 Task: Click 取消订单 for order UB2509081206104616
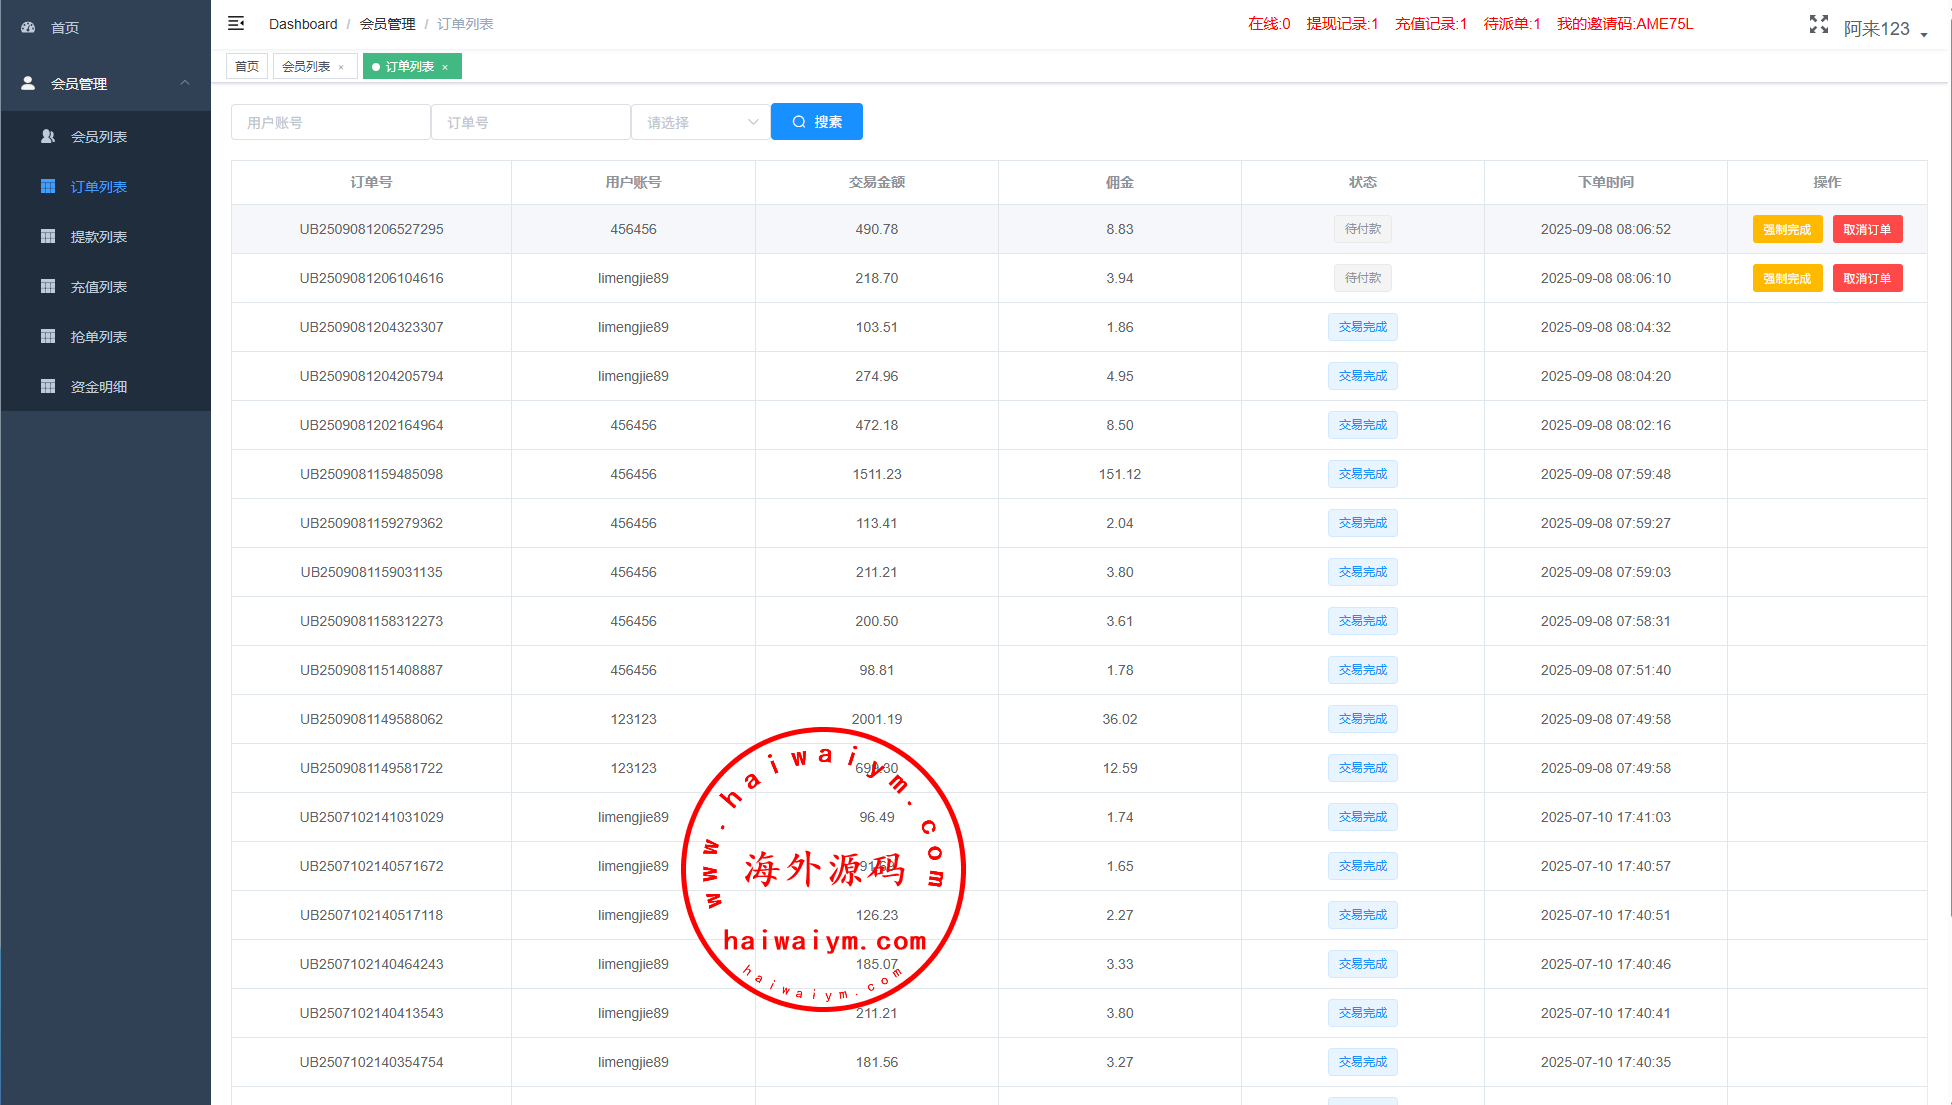[x=1867, y=279]
